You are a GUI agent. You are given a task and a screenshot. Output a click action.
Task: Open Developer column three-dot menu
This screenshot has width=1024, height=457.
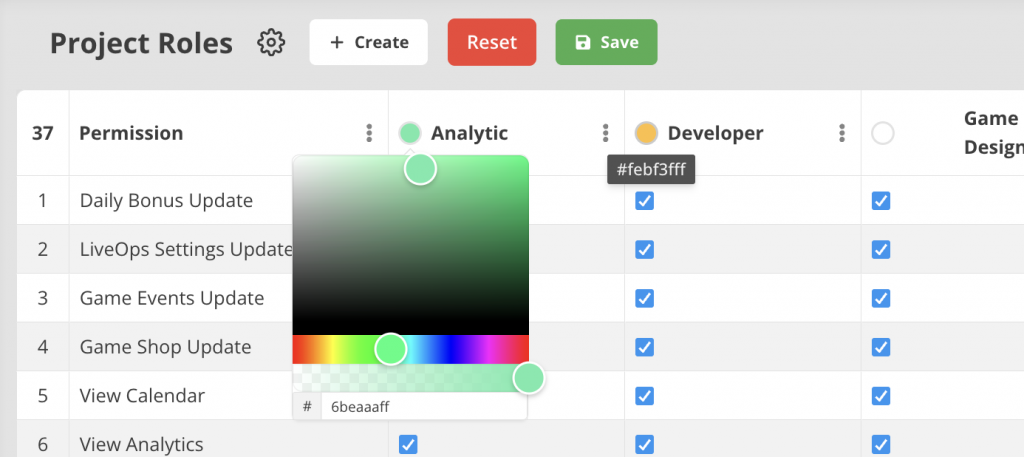tap(842, 133)
